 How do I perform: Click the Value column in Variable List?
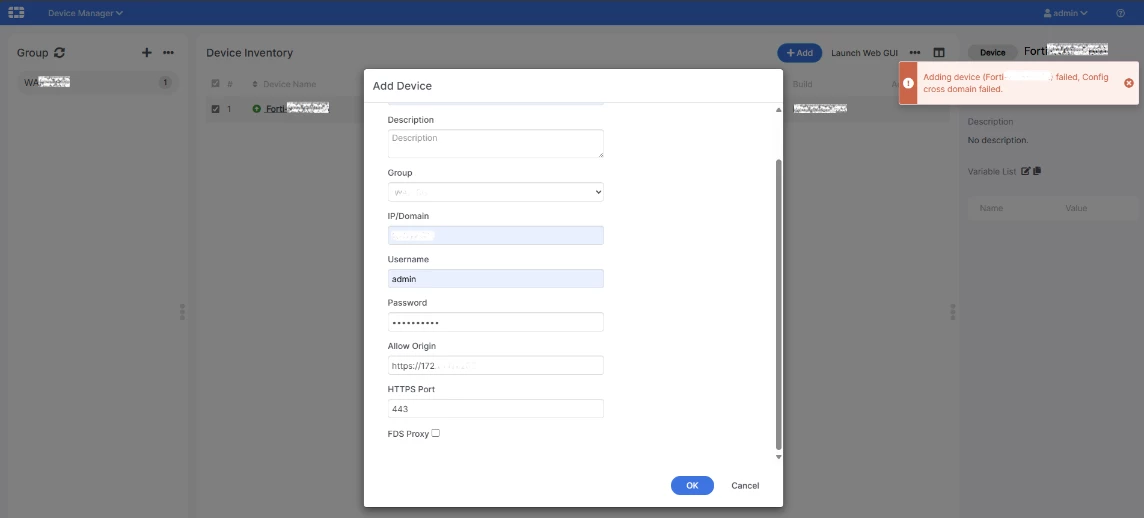tap(1076, 208)
